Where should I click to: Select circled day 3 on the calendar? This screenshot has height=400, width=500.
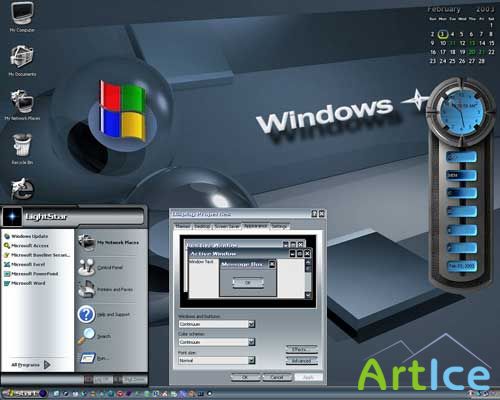tap(442, 34)
